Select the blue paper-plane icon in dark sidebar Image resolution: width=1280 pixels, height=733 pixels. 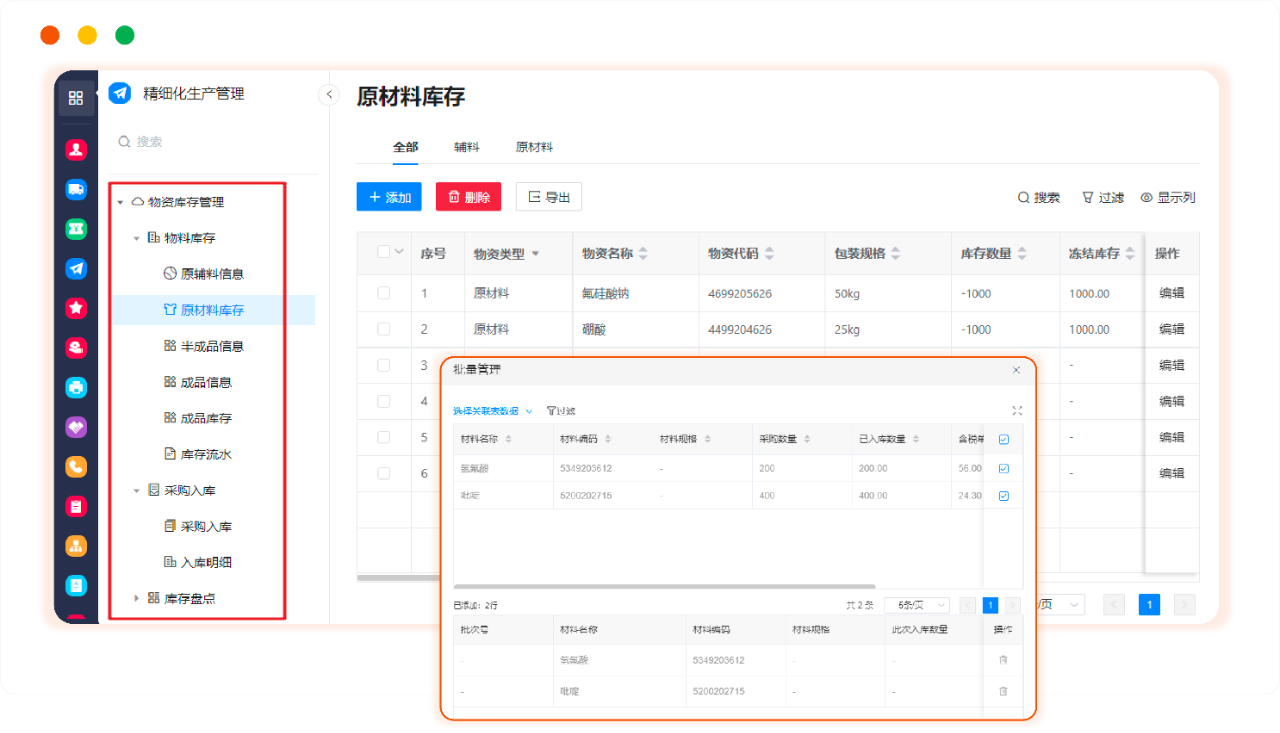pos(76,268)
